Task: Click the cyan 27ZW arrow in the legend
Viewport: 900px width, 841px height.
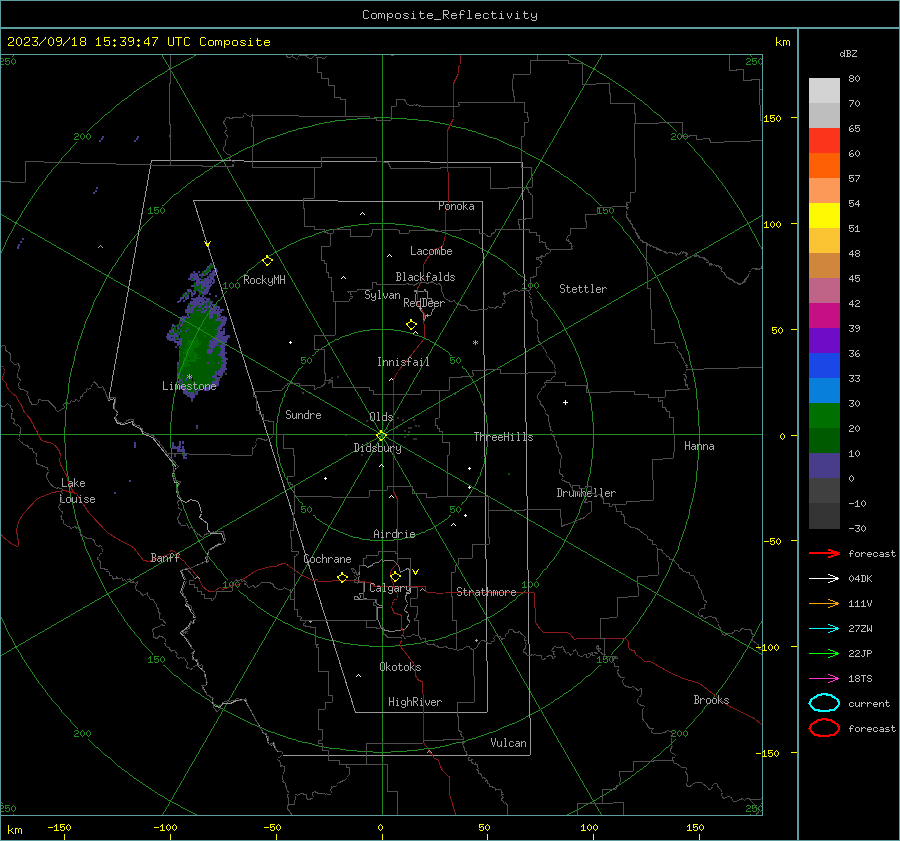Action: (824, 628)
